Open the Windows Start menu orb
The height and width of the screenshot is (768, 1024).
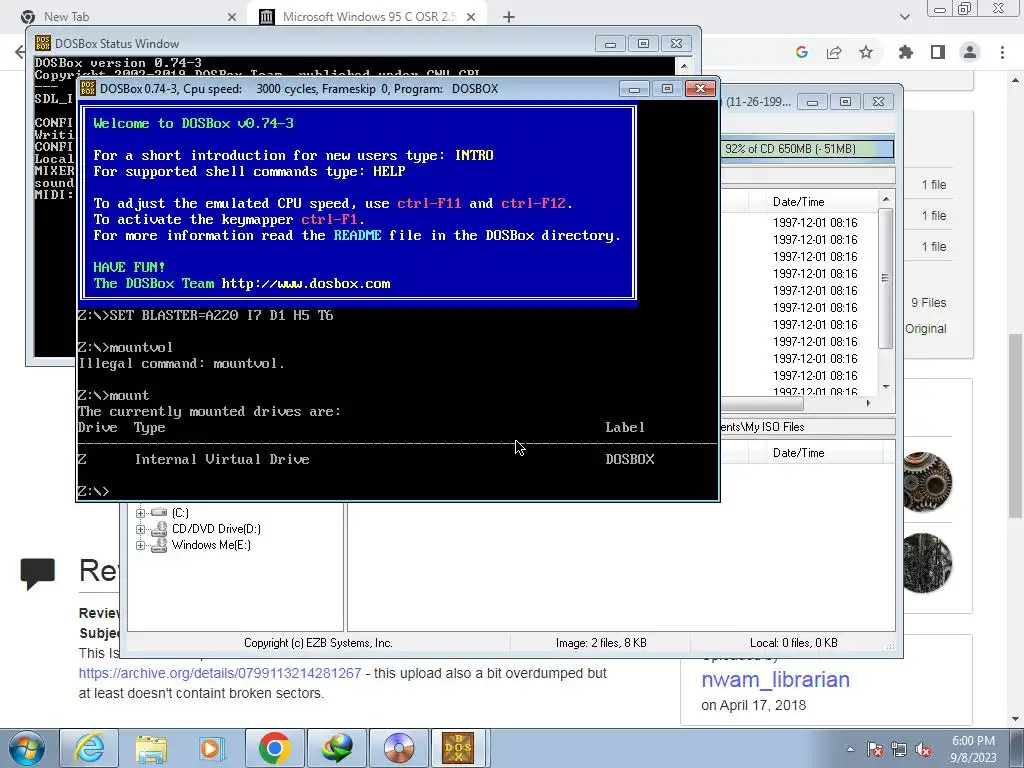tap(27, 748)
